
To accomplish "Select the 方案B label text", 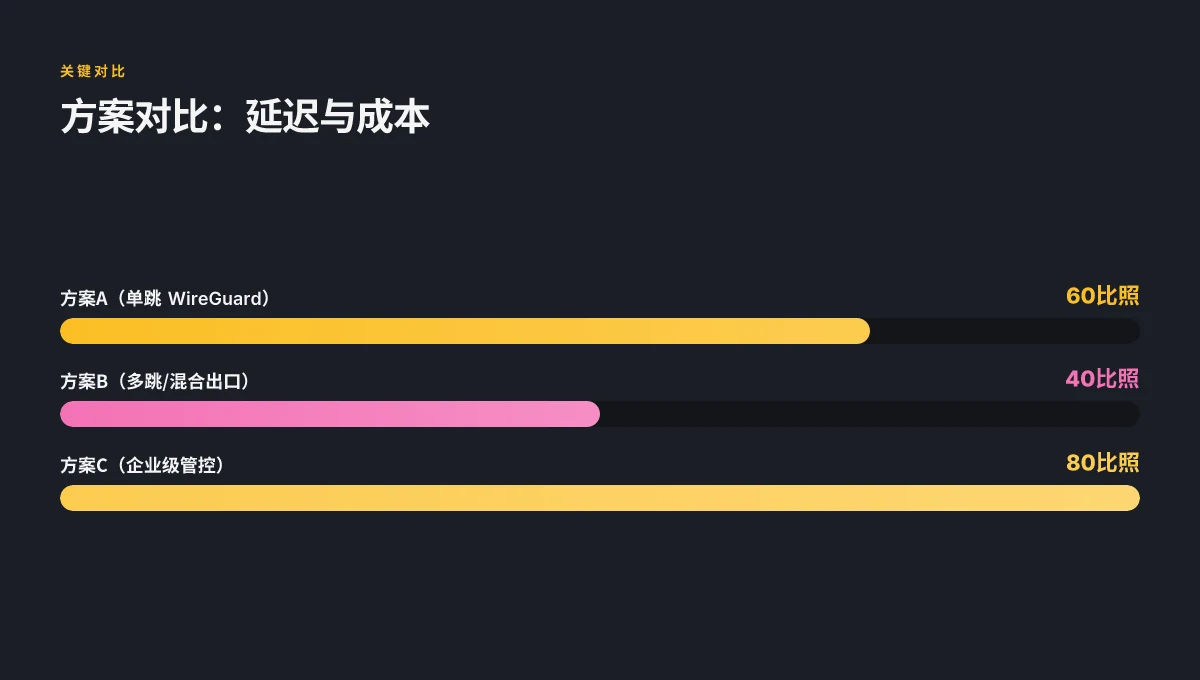I will coord(155,381).
